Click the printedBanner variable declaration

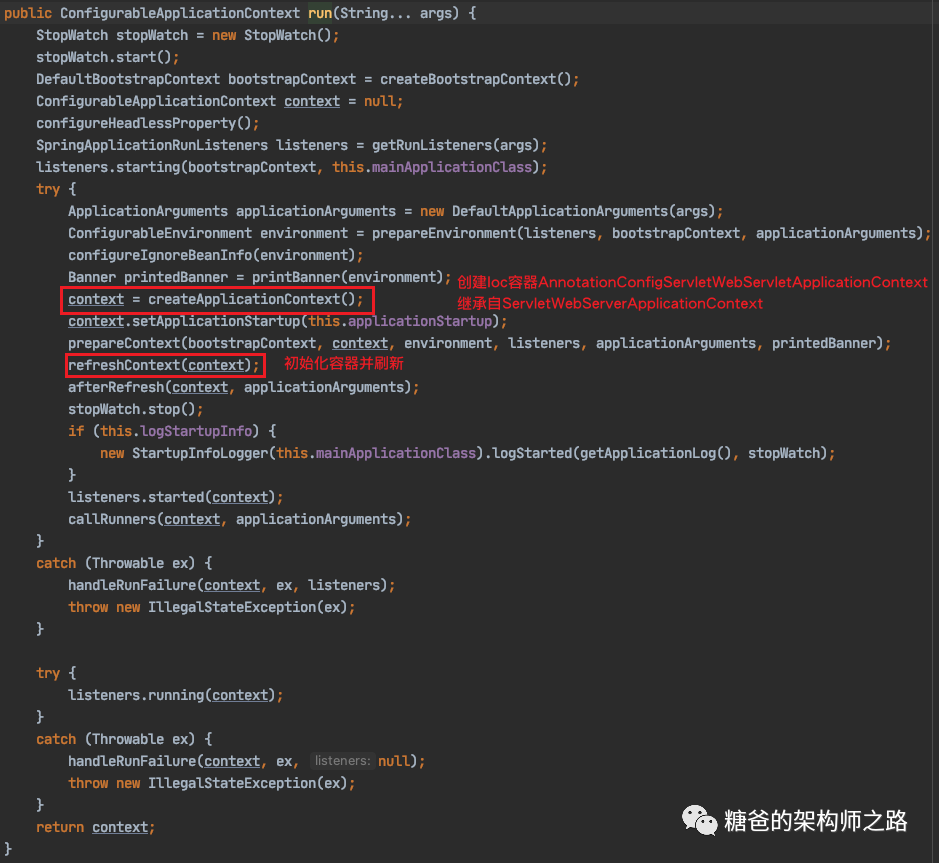[175, 277]
